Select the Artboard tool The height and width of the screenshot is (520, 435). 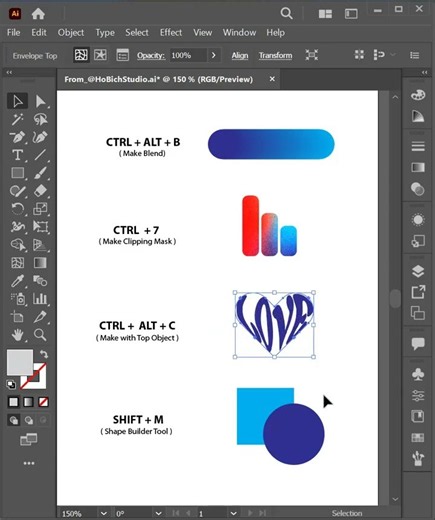click(x=17, y=317)
